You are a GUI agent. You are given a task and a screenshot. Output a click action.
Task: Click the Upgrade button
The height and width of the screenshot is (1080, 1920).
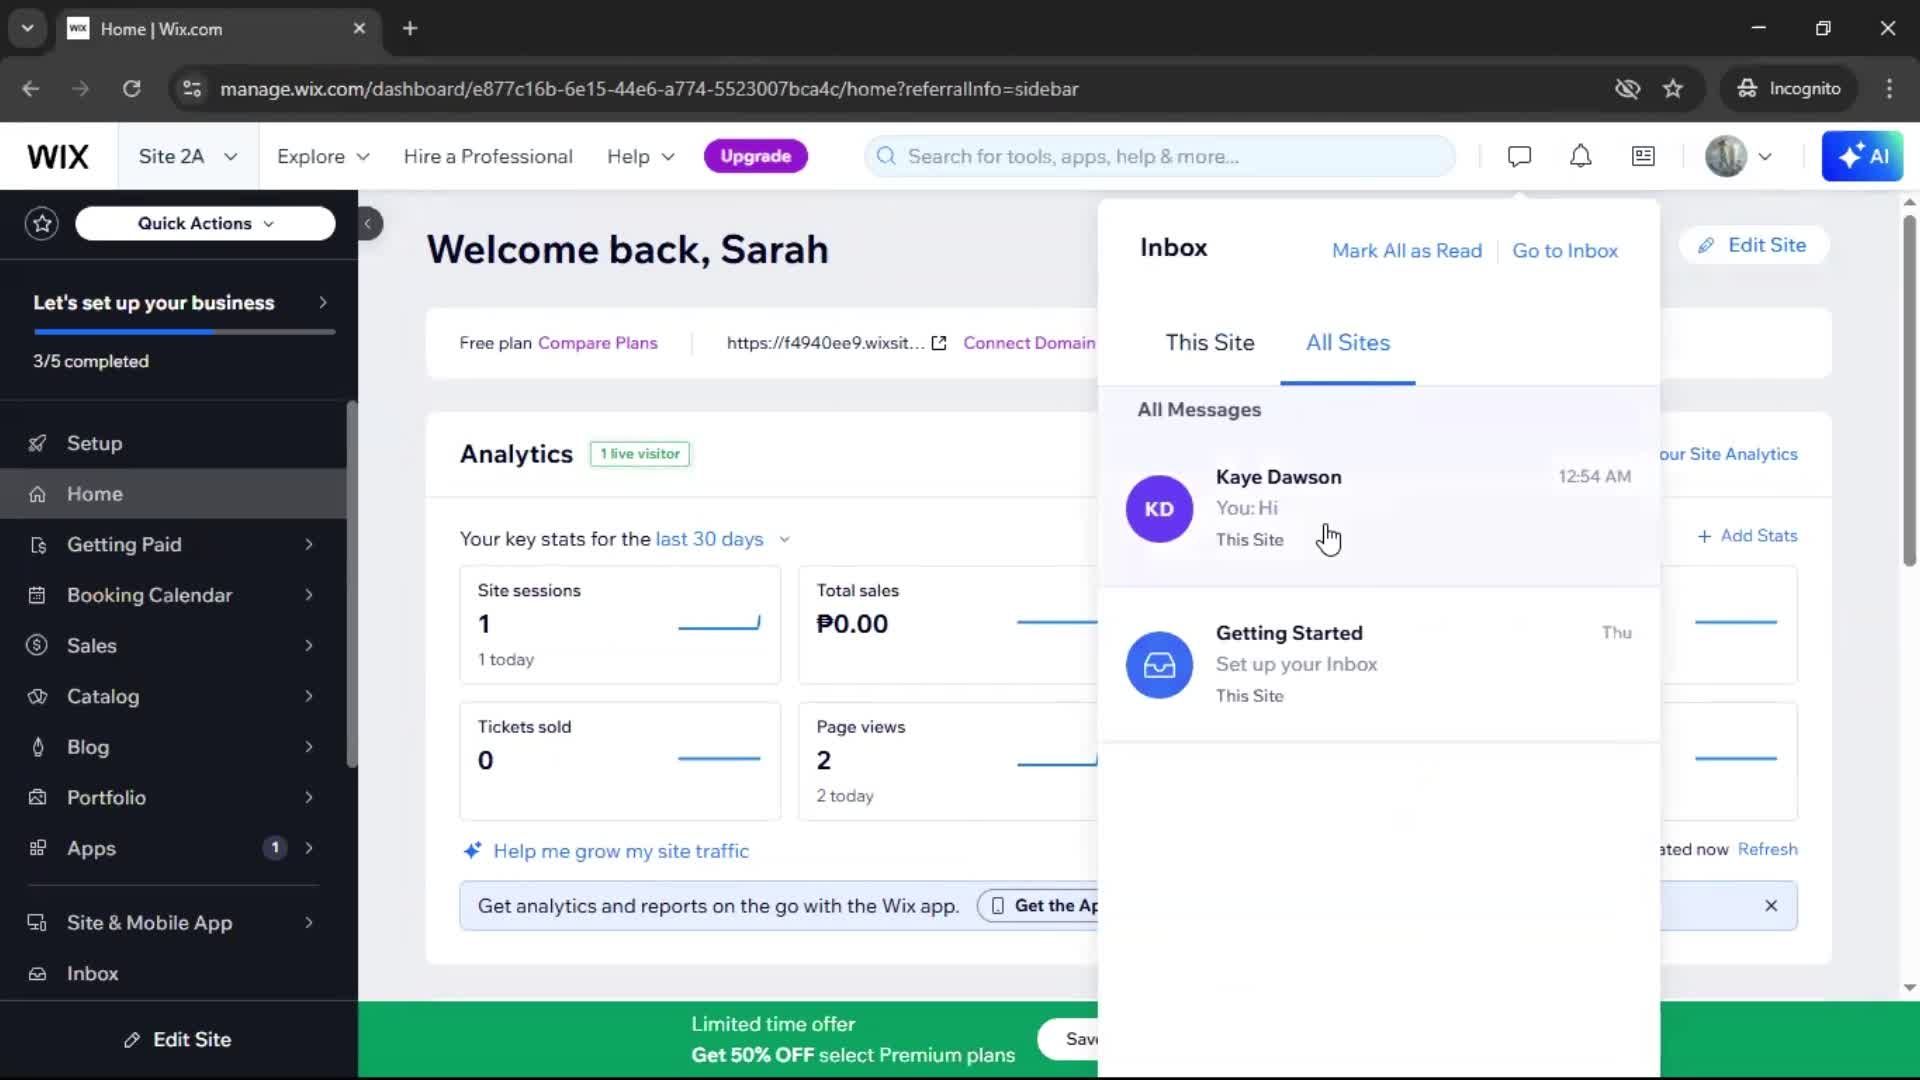(756, 156)
